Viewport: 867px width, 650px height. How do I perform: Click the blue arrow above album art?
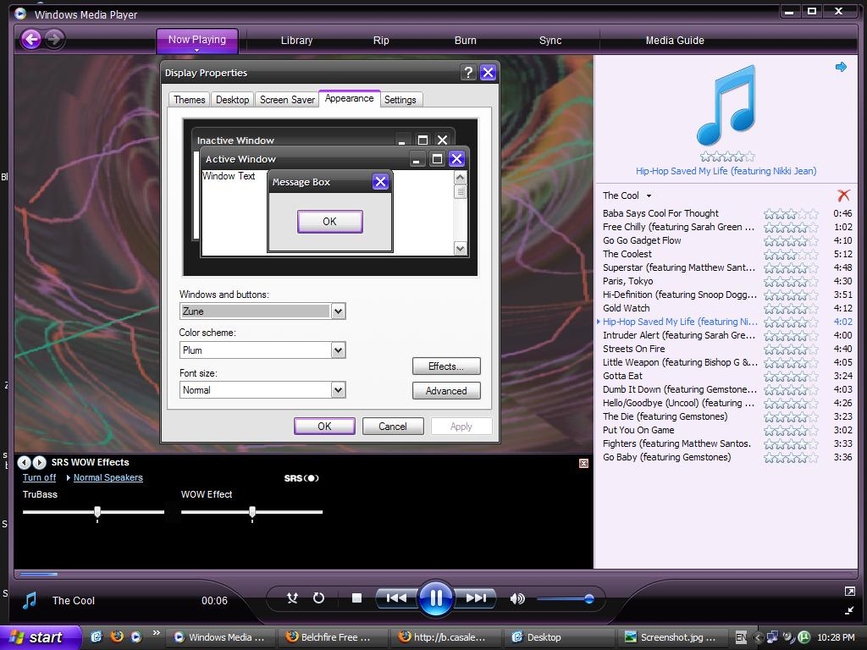(841, 67)
